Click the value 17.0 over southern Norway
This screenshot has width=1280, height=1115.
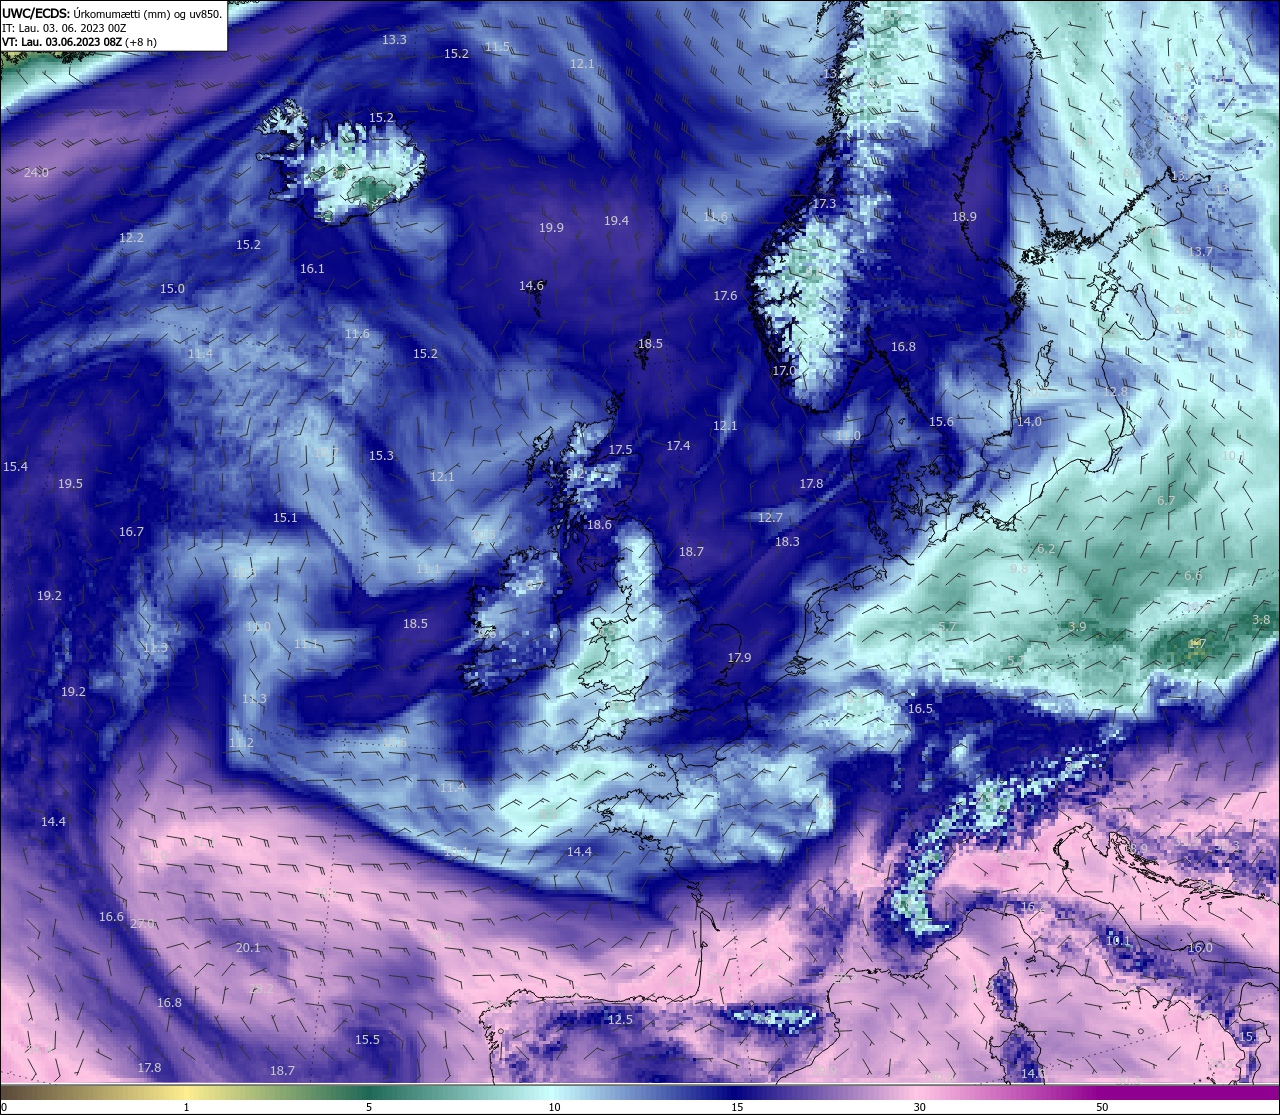click(784, 371)
